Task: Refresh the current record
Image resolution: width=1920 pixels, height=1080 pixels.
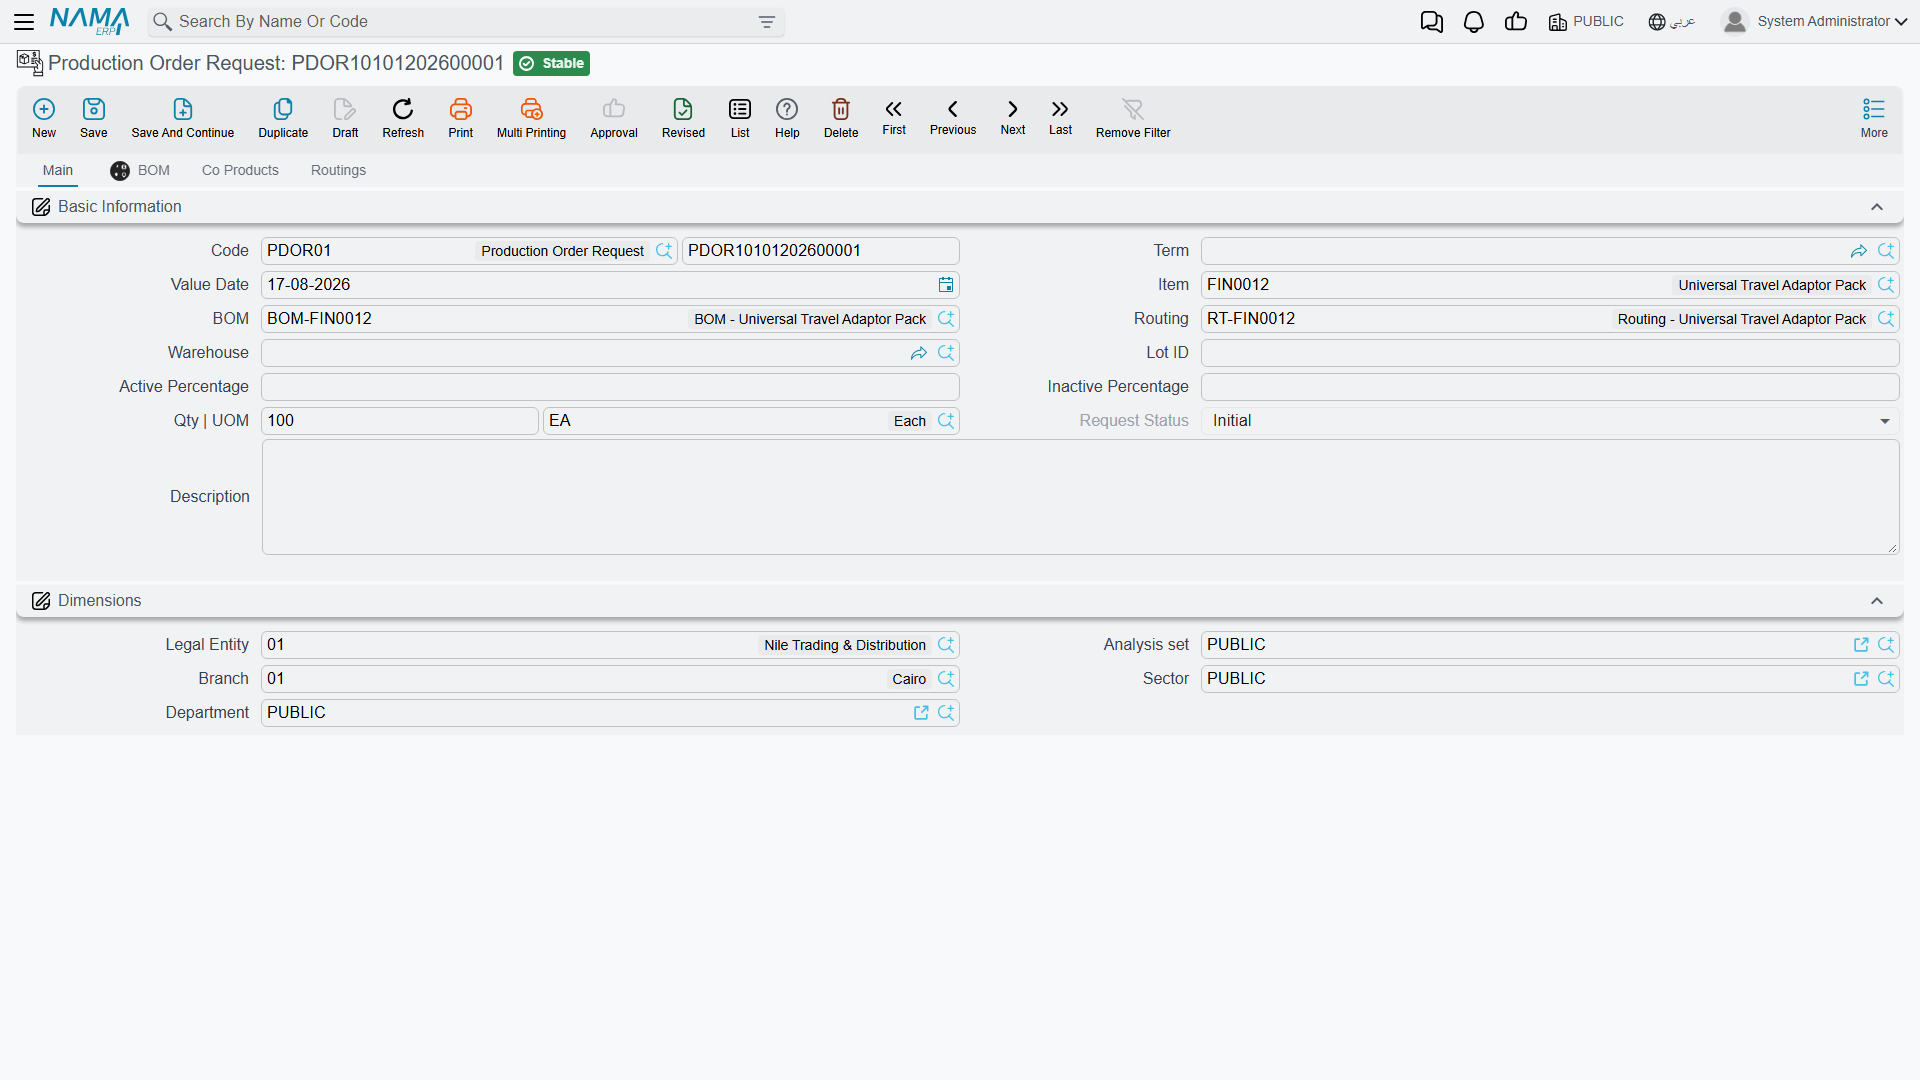Action: (403, 118)
